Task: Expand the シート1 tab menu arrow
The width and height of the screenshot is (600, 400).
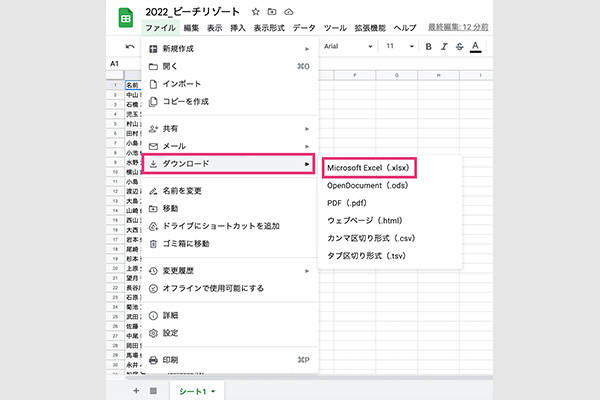Action: [214, 390]
